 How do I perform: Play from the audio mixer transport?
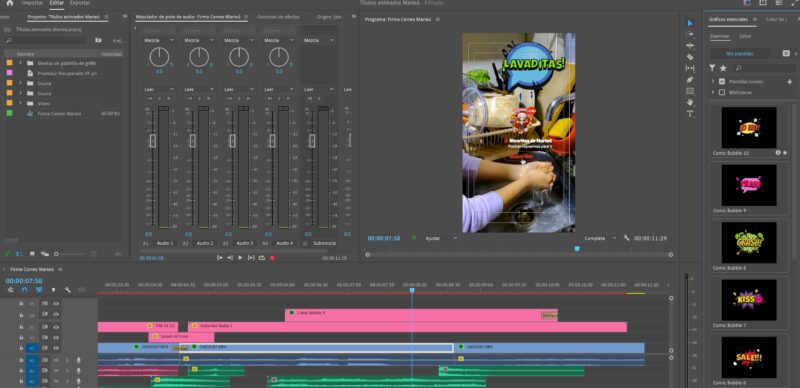click(x=240, y=258)
